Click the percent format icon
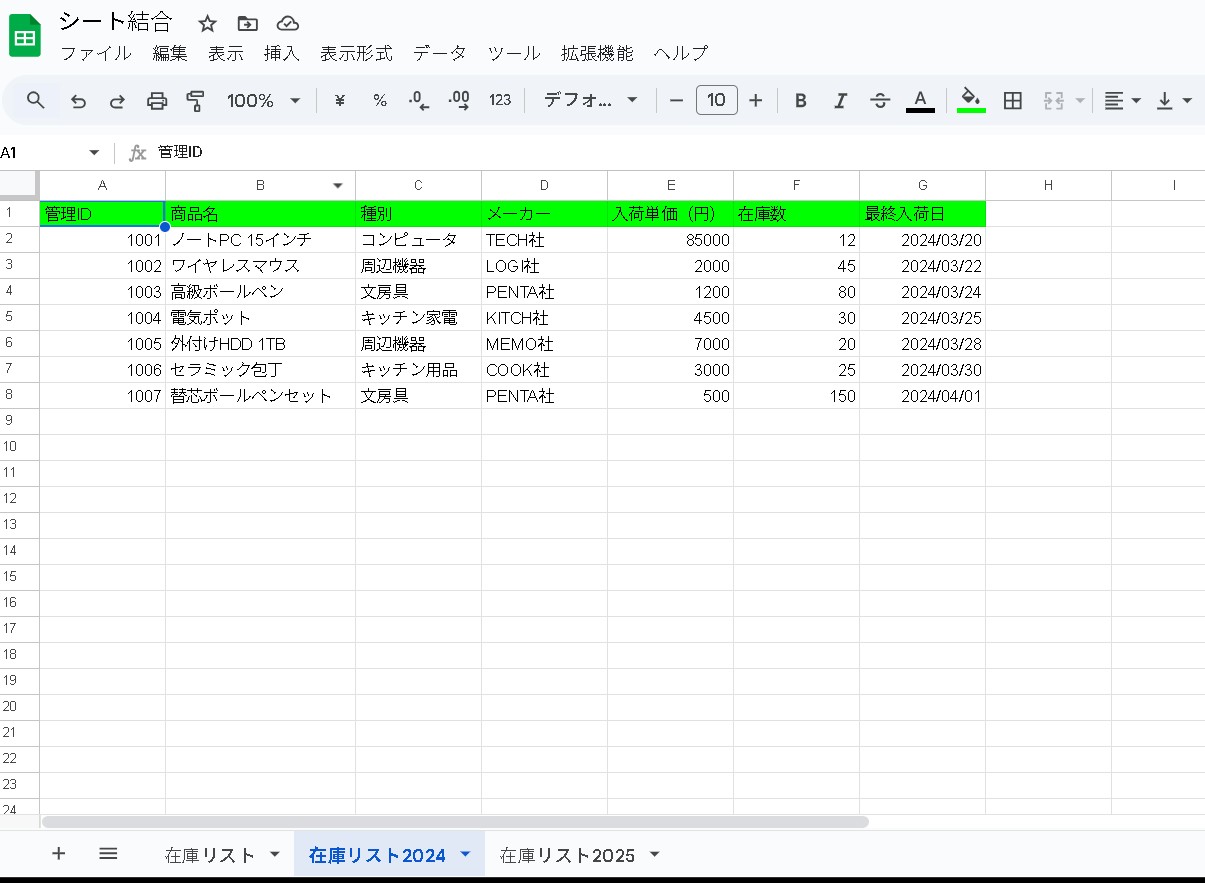Image resolution: width=1205 pixels, height=883 pixels. coord(379,100)
